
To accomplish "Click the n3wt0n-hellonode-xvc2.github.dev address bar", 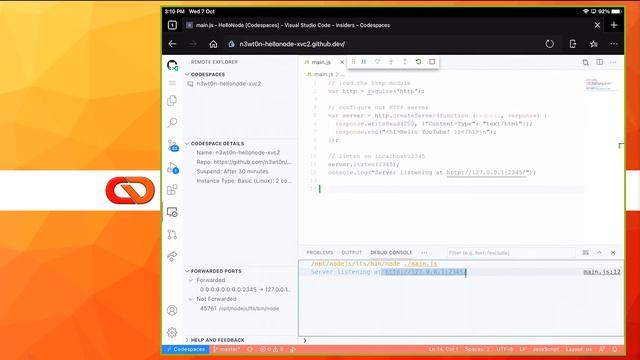I will [x=292, y=44].
